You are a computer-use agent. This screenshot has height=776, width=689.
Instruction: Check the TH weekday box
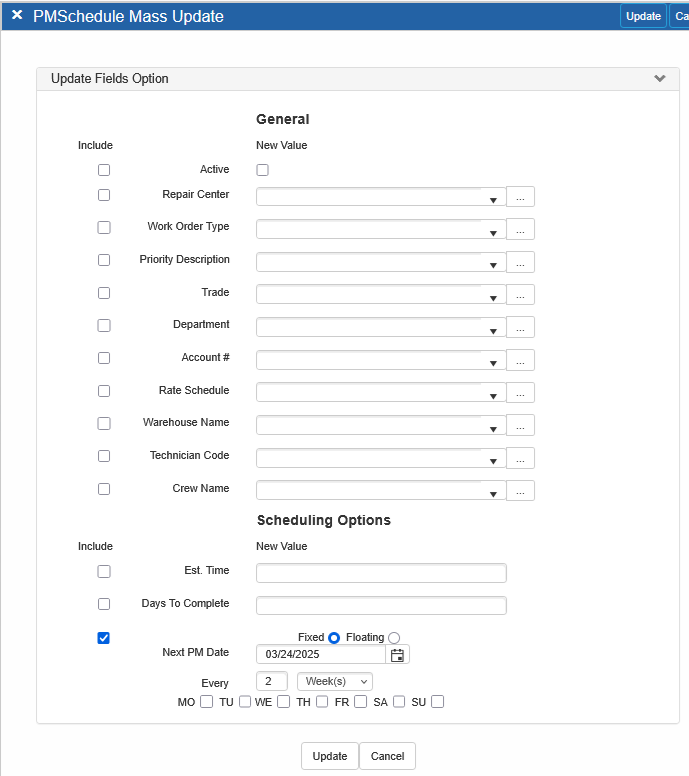tap(322, 702)
